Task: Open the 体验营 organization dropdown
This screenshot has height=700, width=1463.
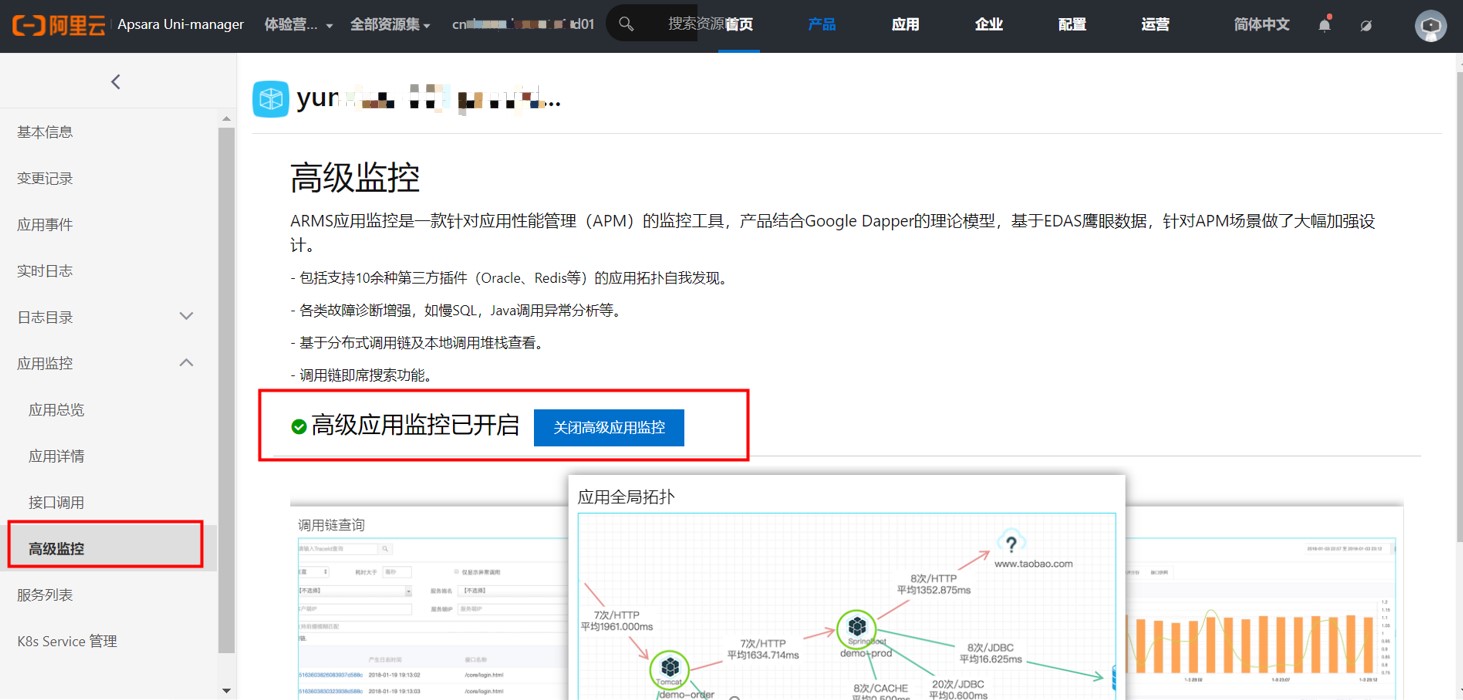Action: point(298,25)
